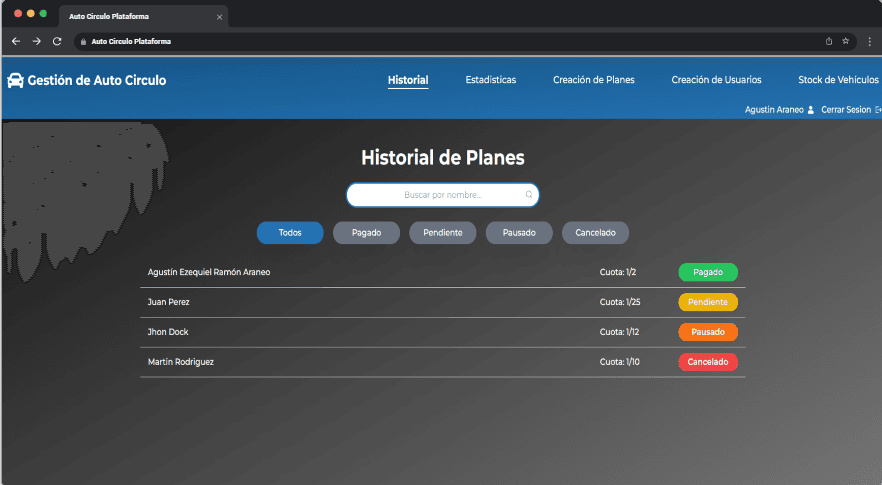
Task: Click 'Cuota: 1/25' text
Action: 620,302
